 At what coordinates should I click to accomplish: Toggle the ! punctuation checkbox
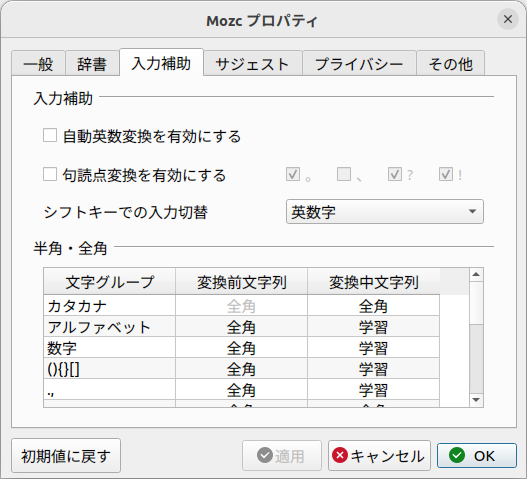446,174
